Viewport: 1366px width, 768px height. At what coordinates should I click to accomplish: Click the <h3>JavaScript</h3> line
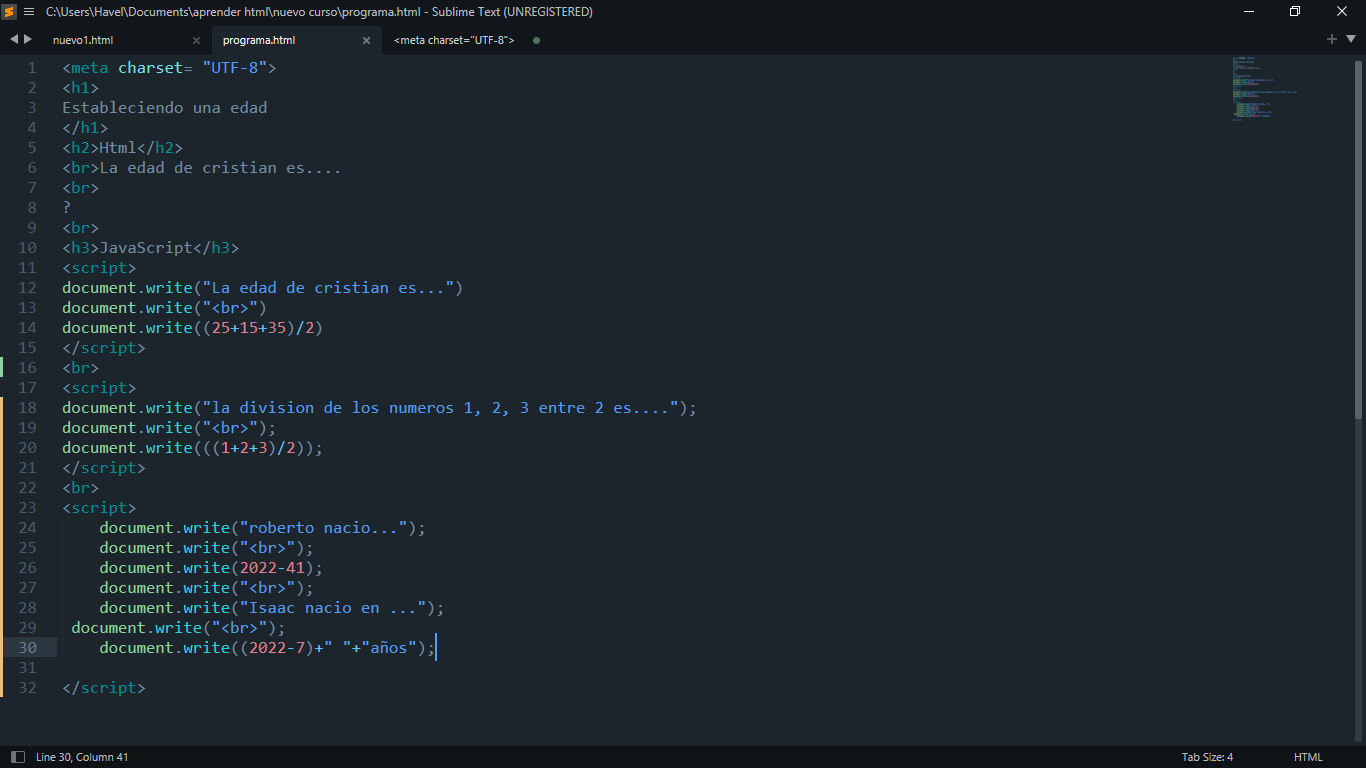click(x=151, y=248)
